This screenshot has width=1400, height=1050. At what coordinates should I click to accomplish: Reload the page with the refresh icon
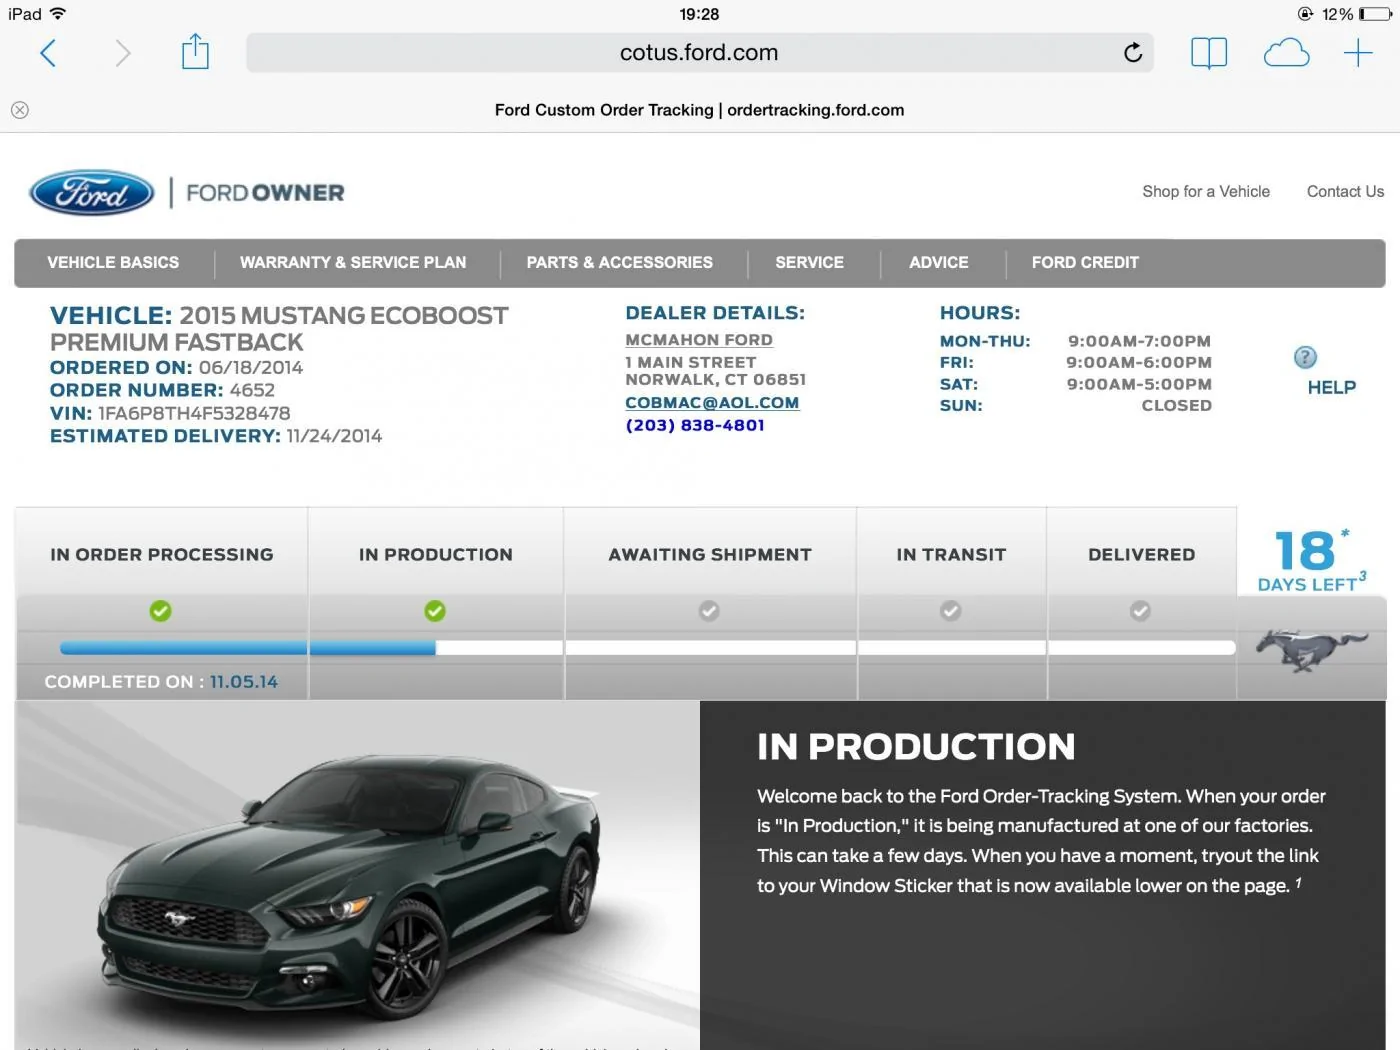coord(1133,53)
